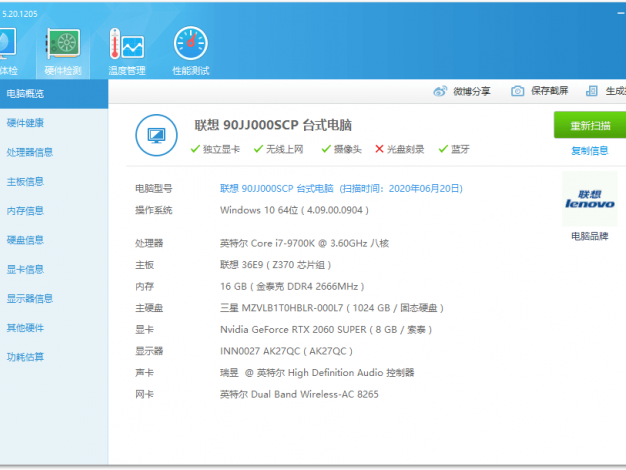Click the Dual Band Wireless-AC 8265 value

click(x=299, y=394)
